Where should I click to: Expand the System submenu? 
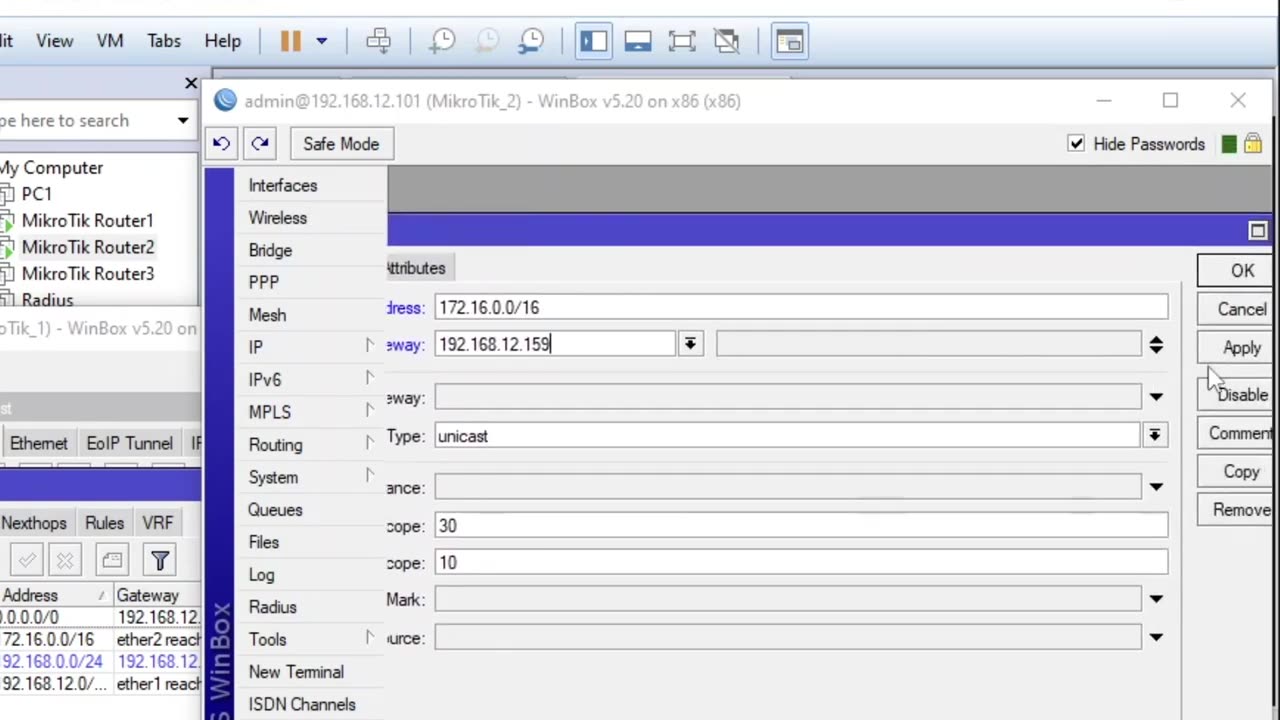[310, 478]
